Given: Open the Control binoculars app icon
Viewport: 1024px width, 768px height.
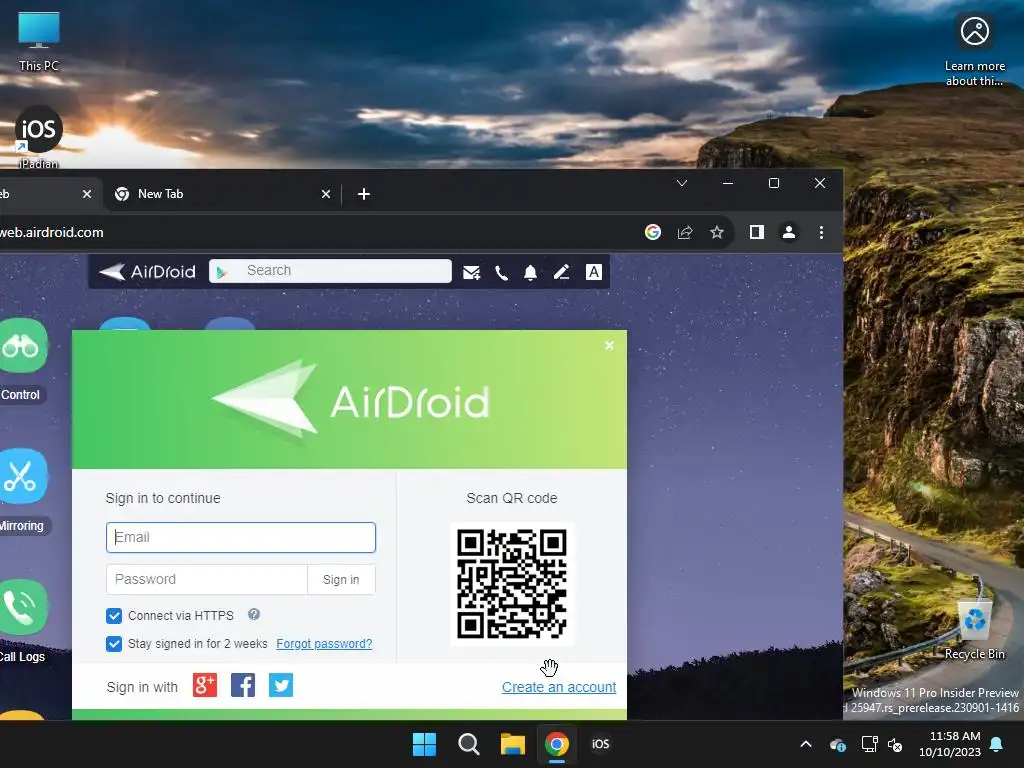Looking at the screenshot, I should click(21, 346).
